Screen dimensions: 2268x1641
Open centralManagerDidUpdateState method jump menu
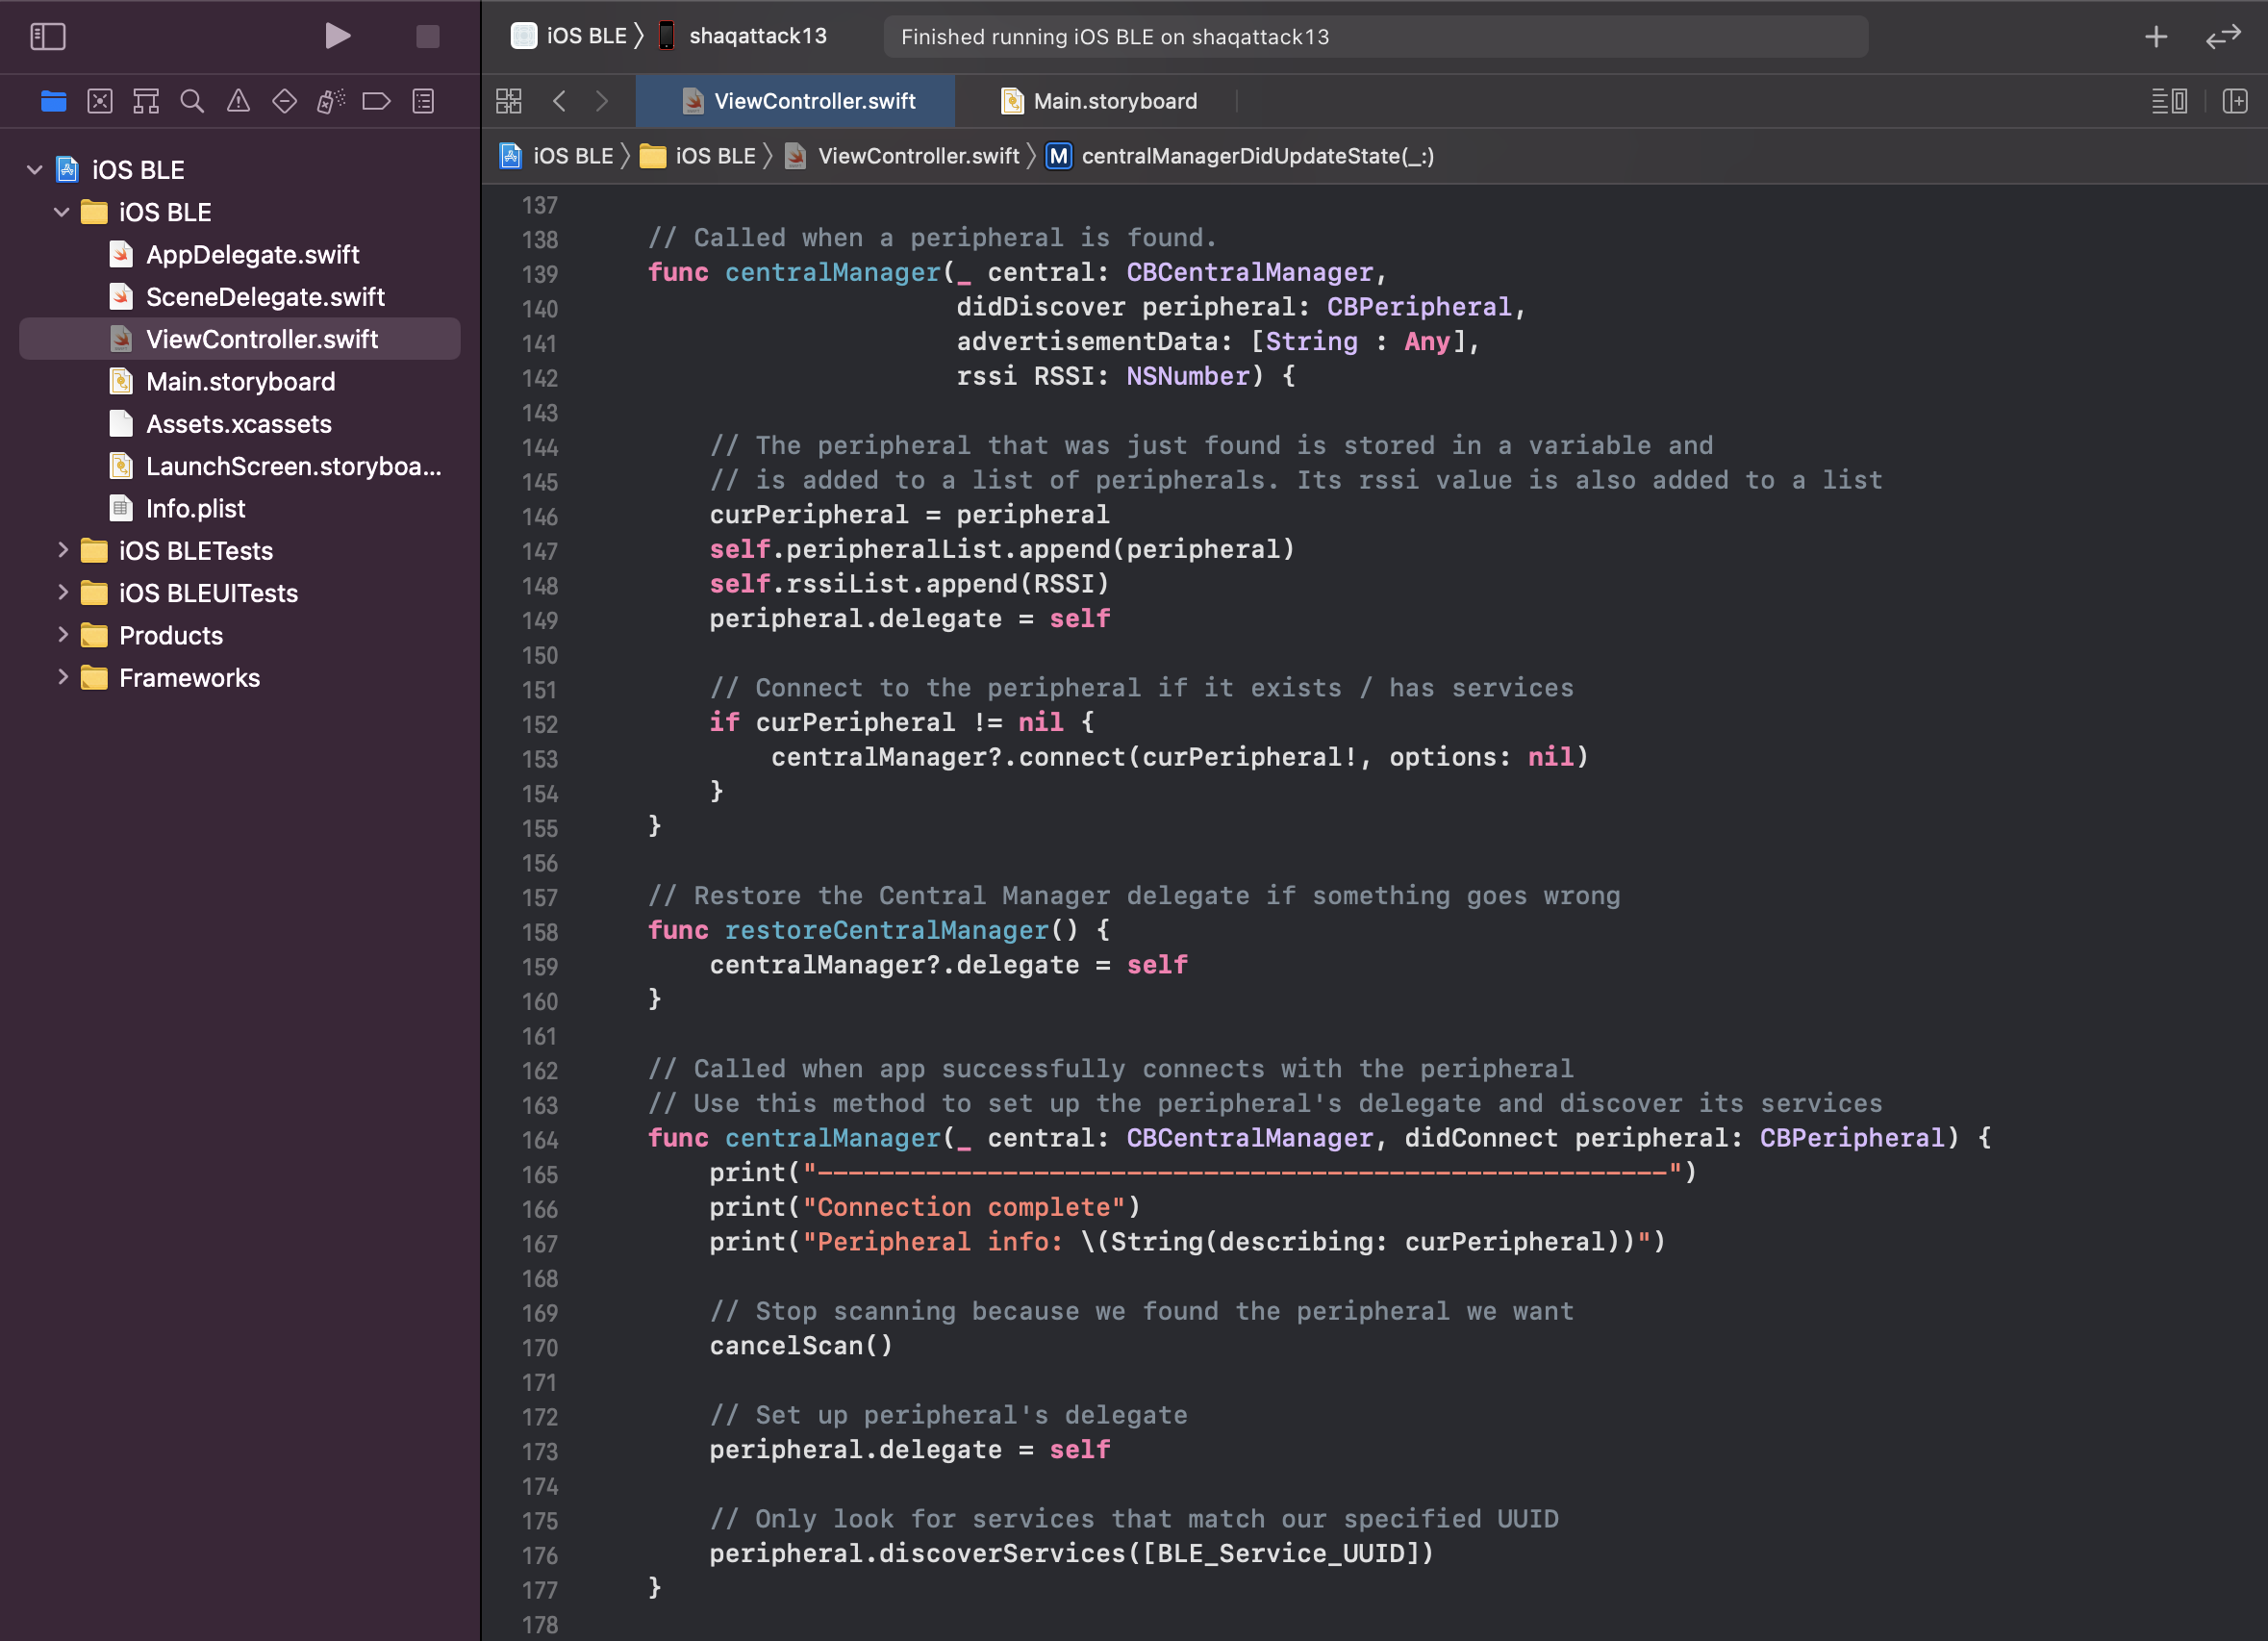tap(1240, 156)
